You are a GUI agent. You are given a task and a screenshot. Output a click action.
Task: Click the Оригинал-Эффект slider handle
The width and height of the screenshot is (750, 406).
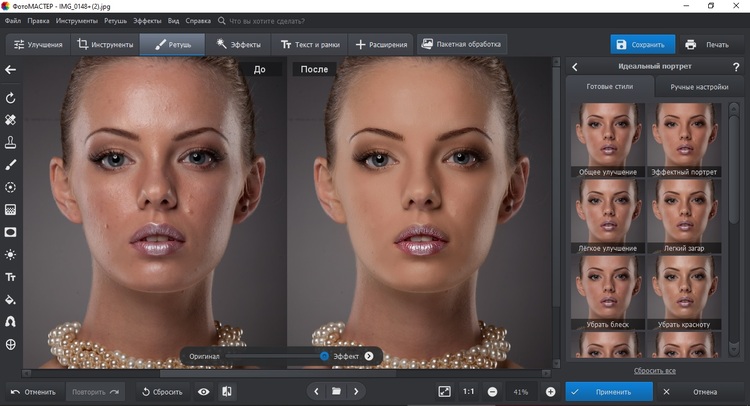pyautogui.click(x=324, y=355)
